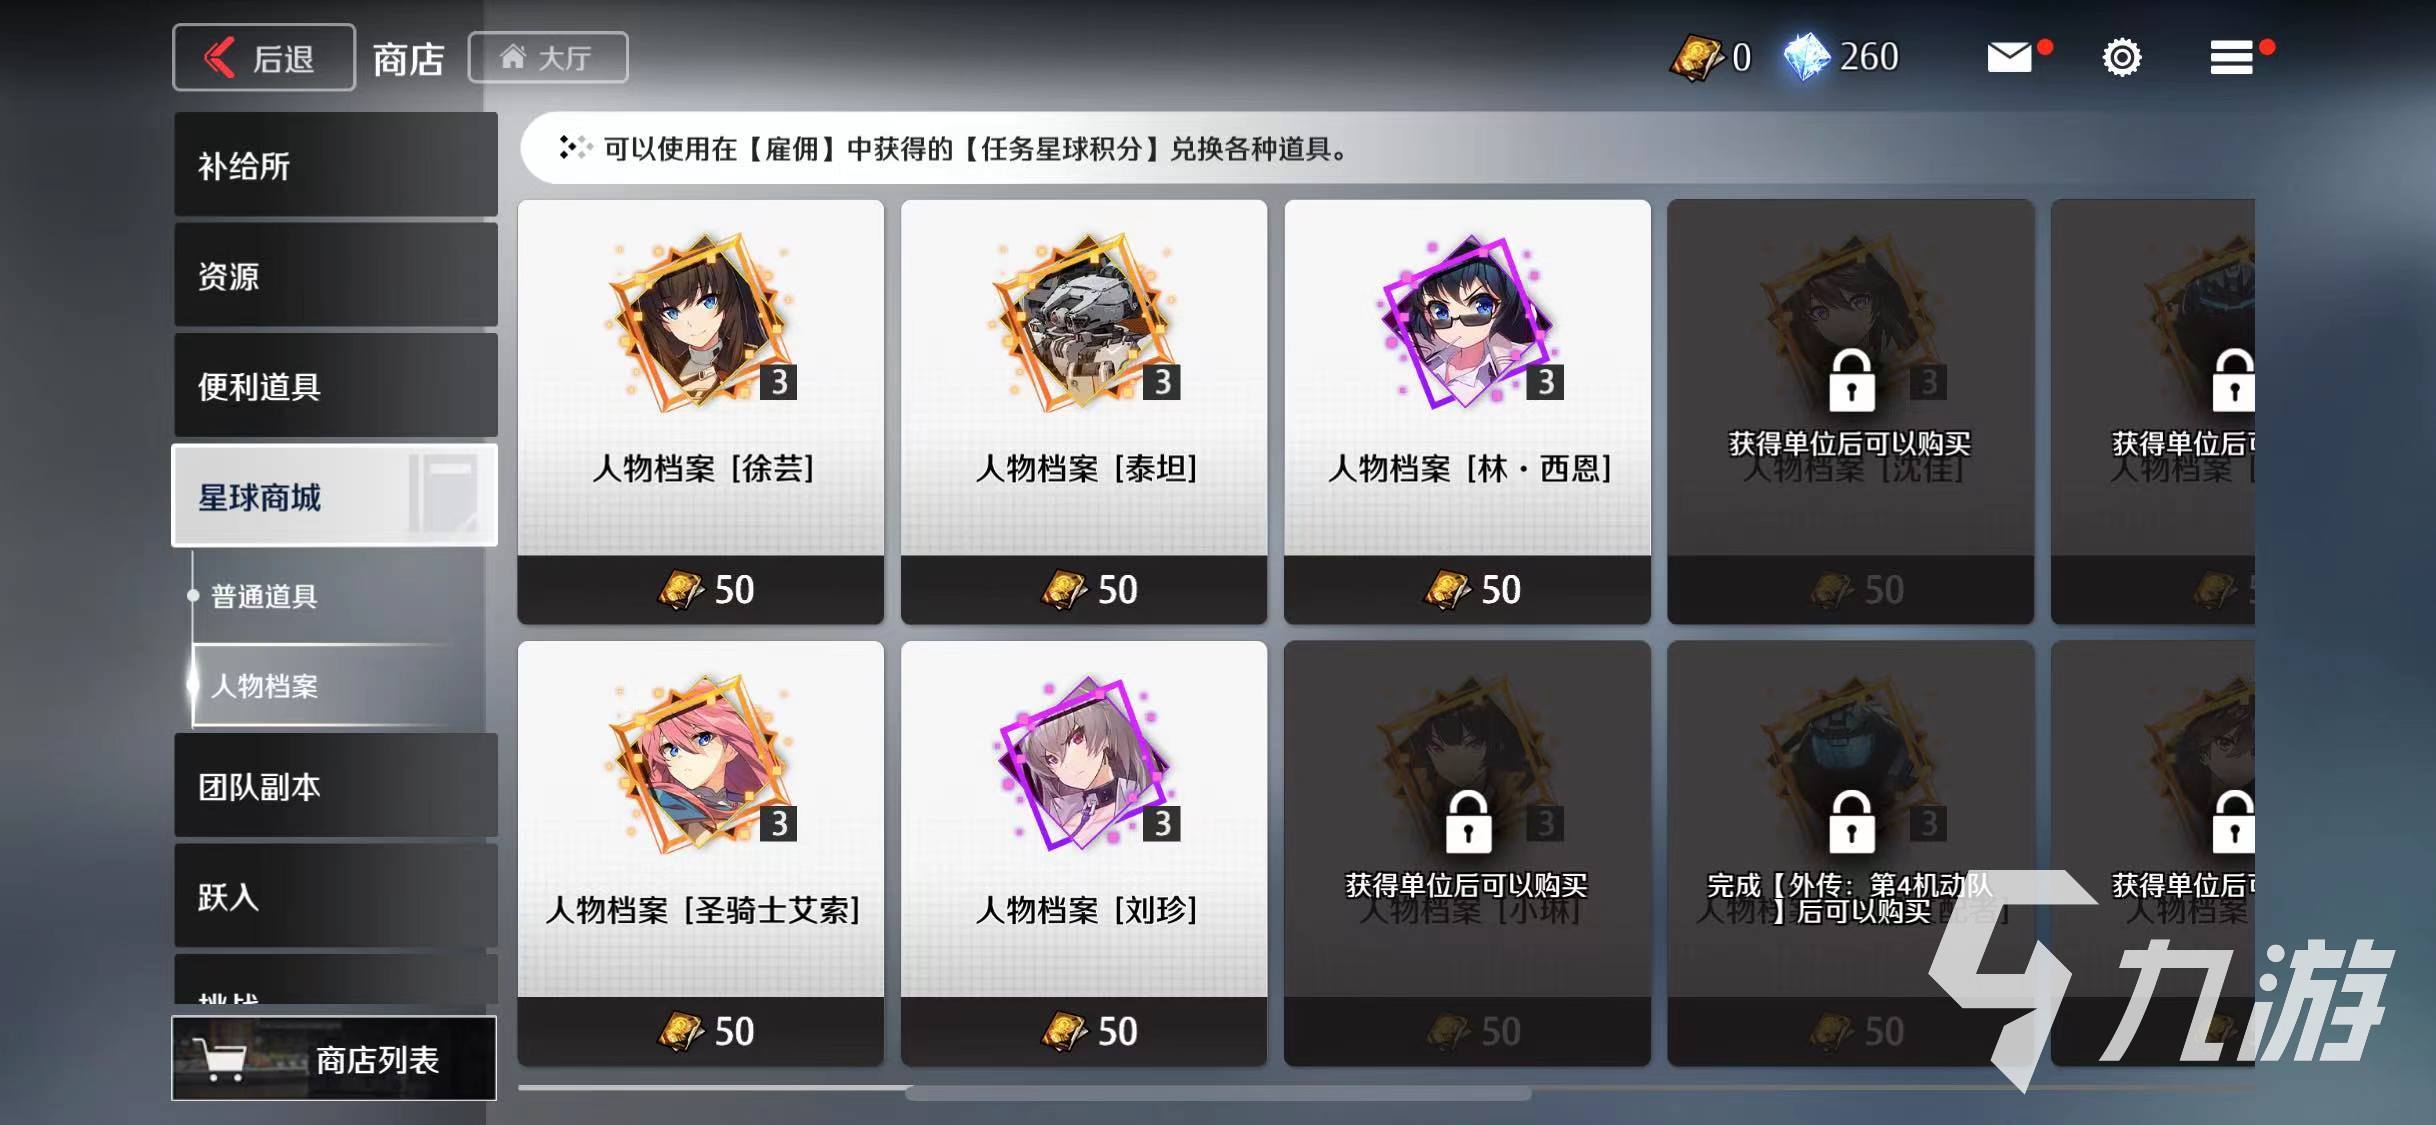Click the blue crystal currency icon
Viewport: 2436px width, 1125px height.
coord(1807,57)
